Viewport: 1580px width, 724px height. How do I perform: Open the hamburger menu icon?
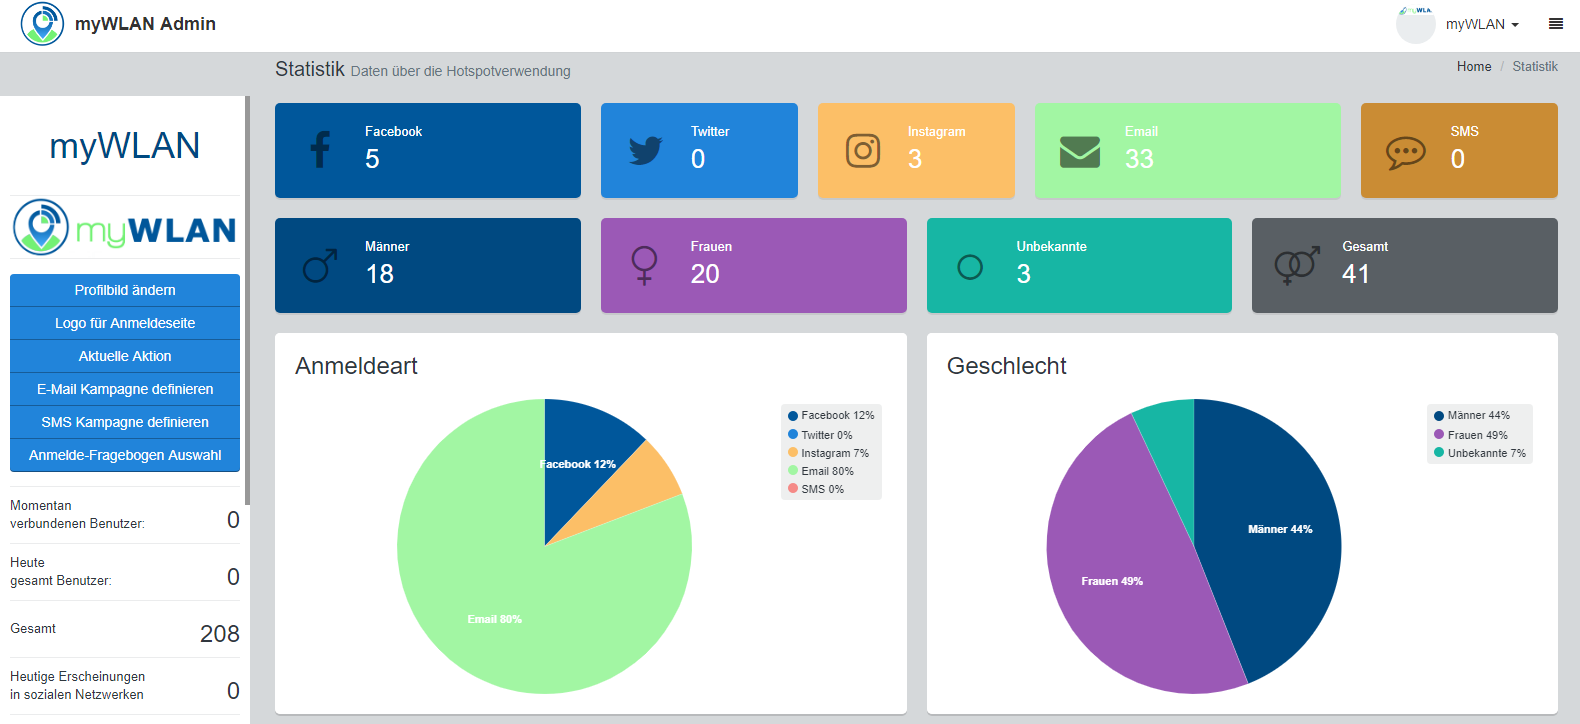click(x=1556, y=24)
